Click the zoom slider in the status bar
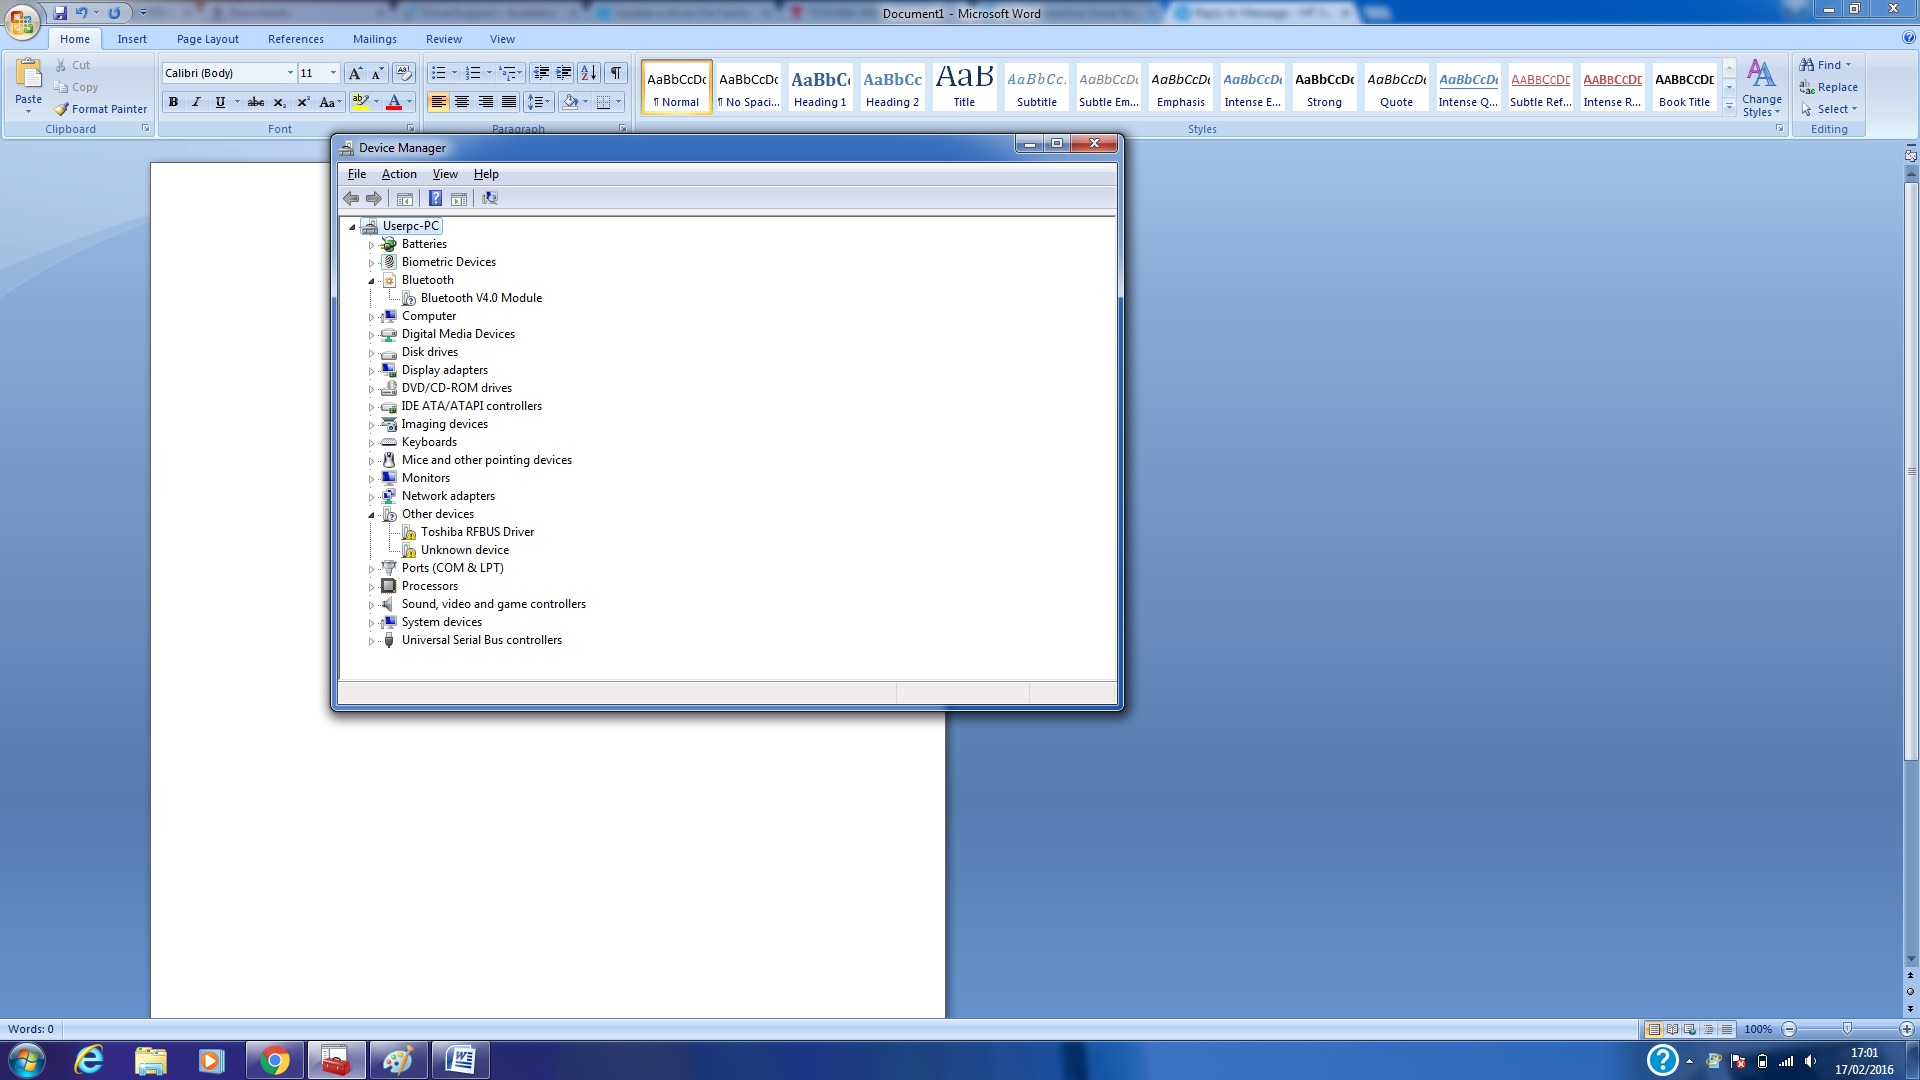This screenshot has height=1080, width=1920. click(x=1846, y=1029)
